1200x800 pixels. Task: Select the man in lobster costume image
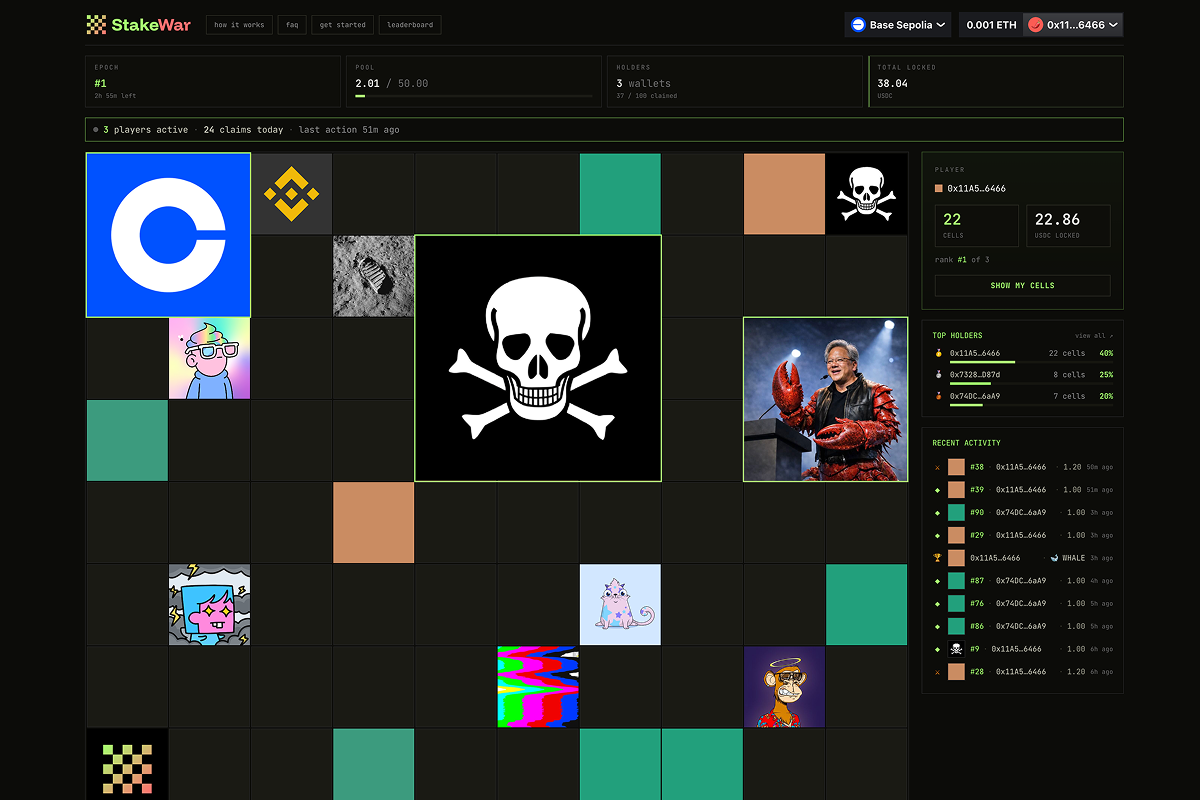coord(826,399)
